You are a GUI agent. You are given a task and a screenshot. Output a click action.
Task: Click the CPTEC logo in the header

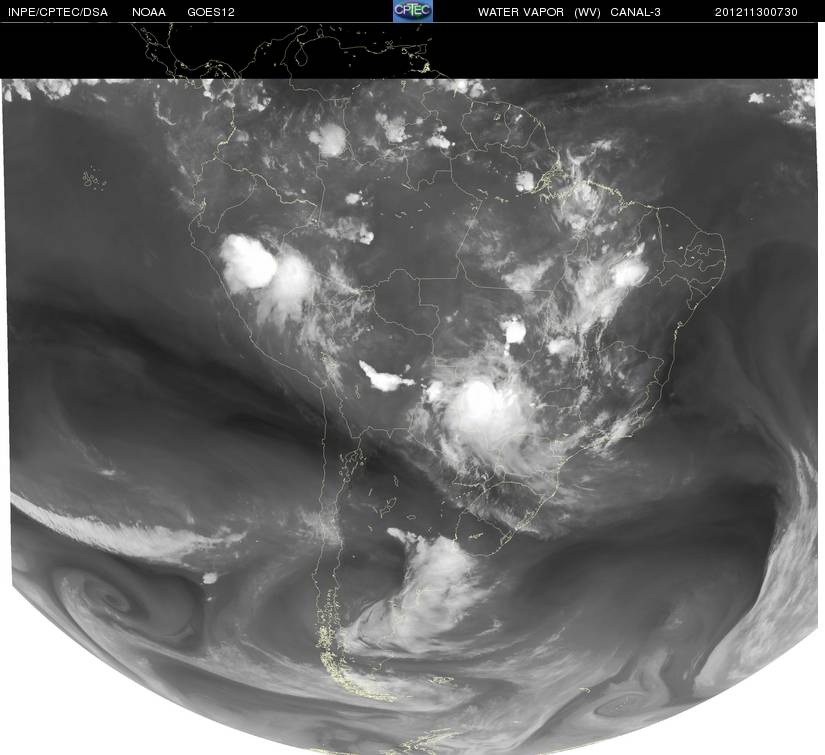pyautogui.click(x=413, y=11)
